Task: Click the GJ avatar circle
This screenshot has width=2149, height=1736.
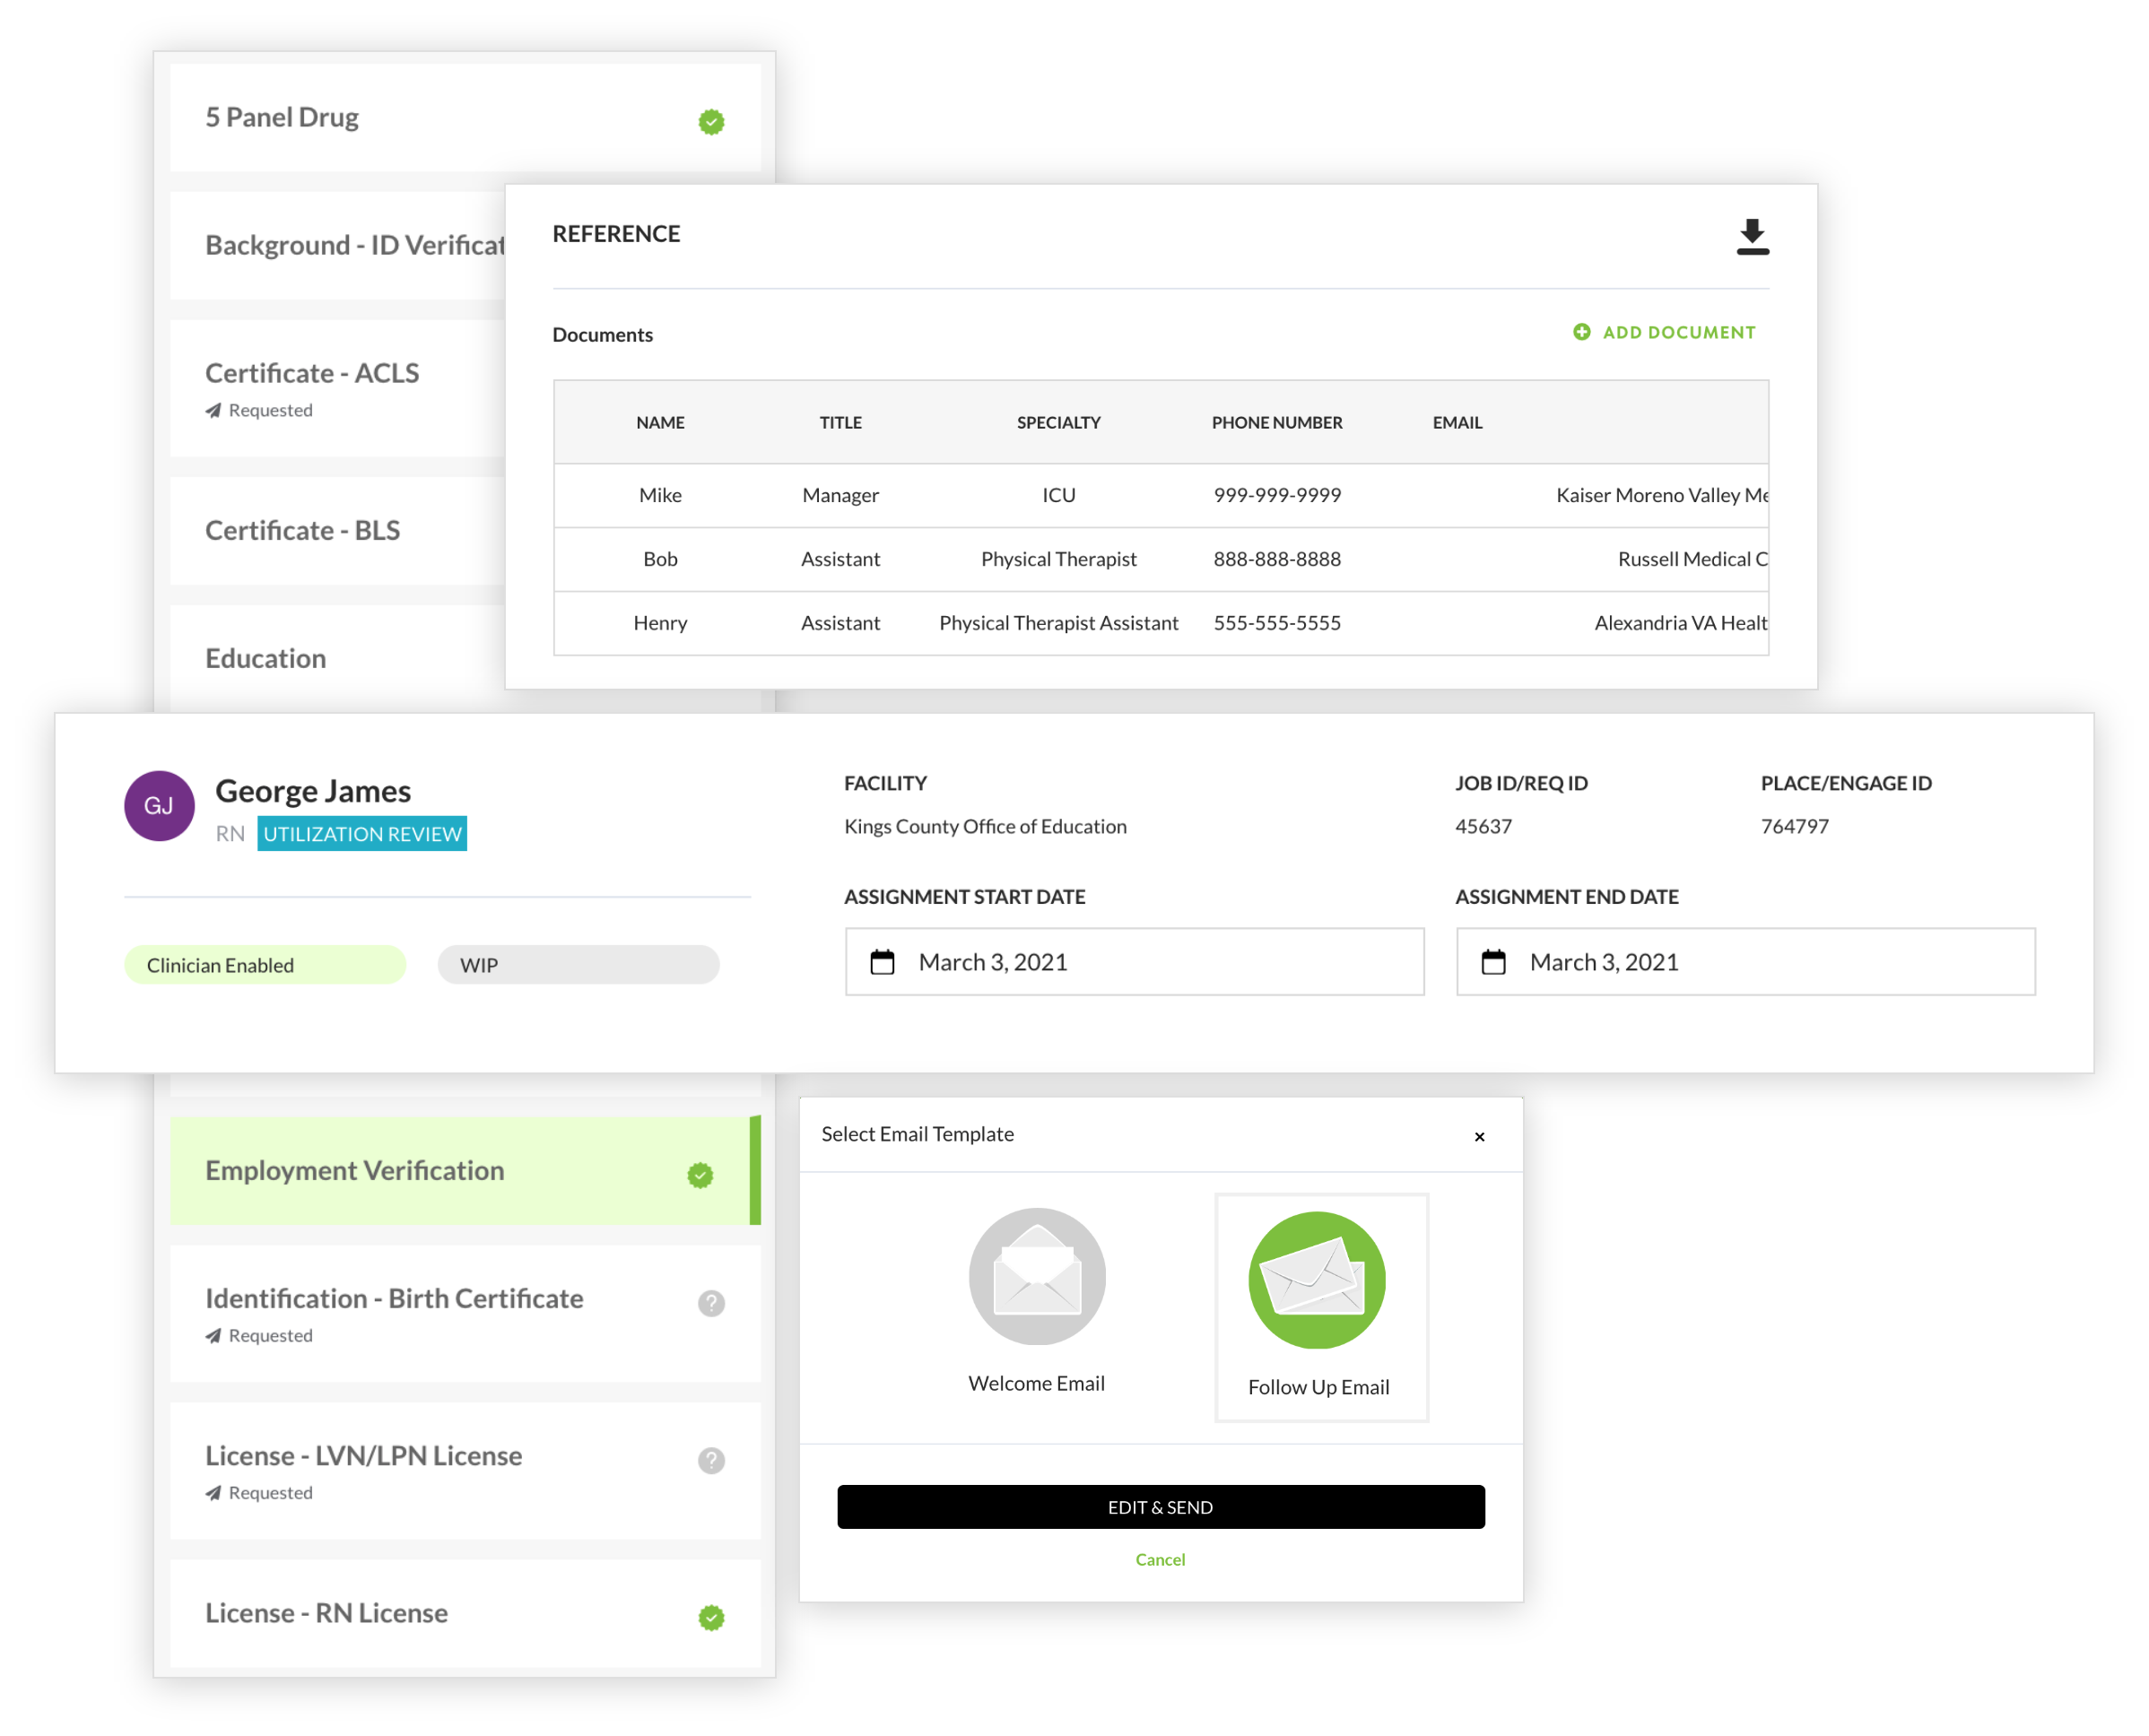Action: pyautogui.click(x=159, y=806)
